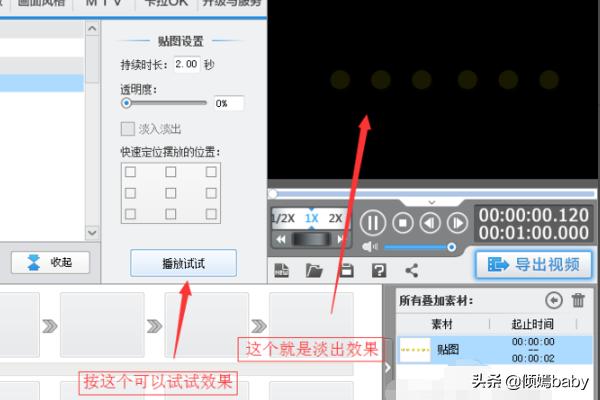Expand side panel via white chevron arrow
The width and height of the screenshot is (600, 400).
point(388,368)
